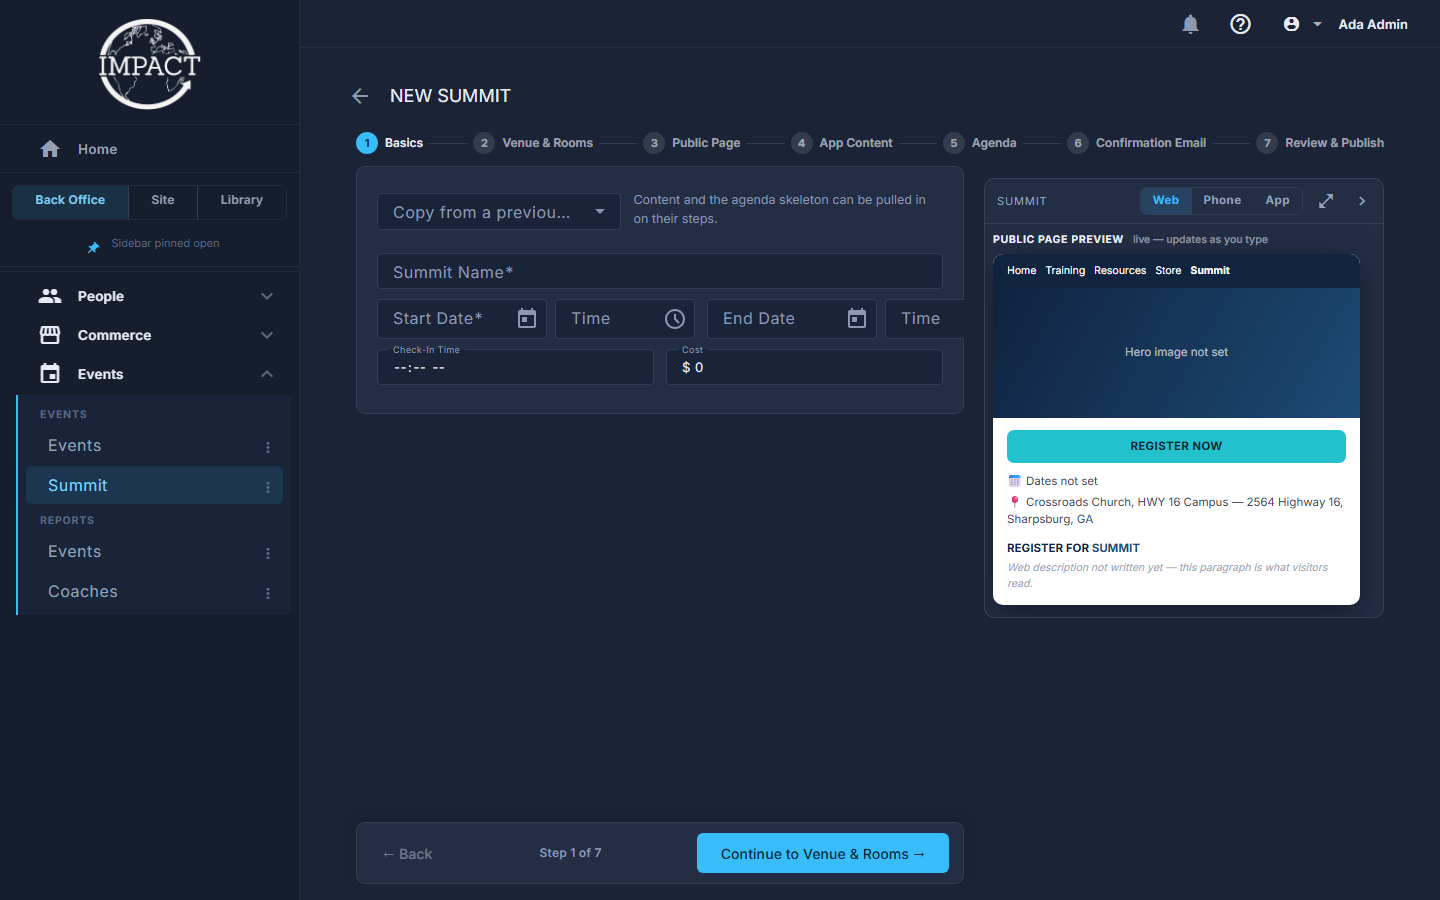The image size is (1440, 900).
Task: Go to step 4 App Content
Action: pyautogui.click(x=842, y=143)
